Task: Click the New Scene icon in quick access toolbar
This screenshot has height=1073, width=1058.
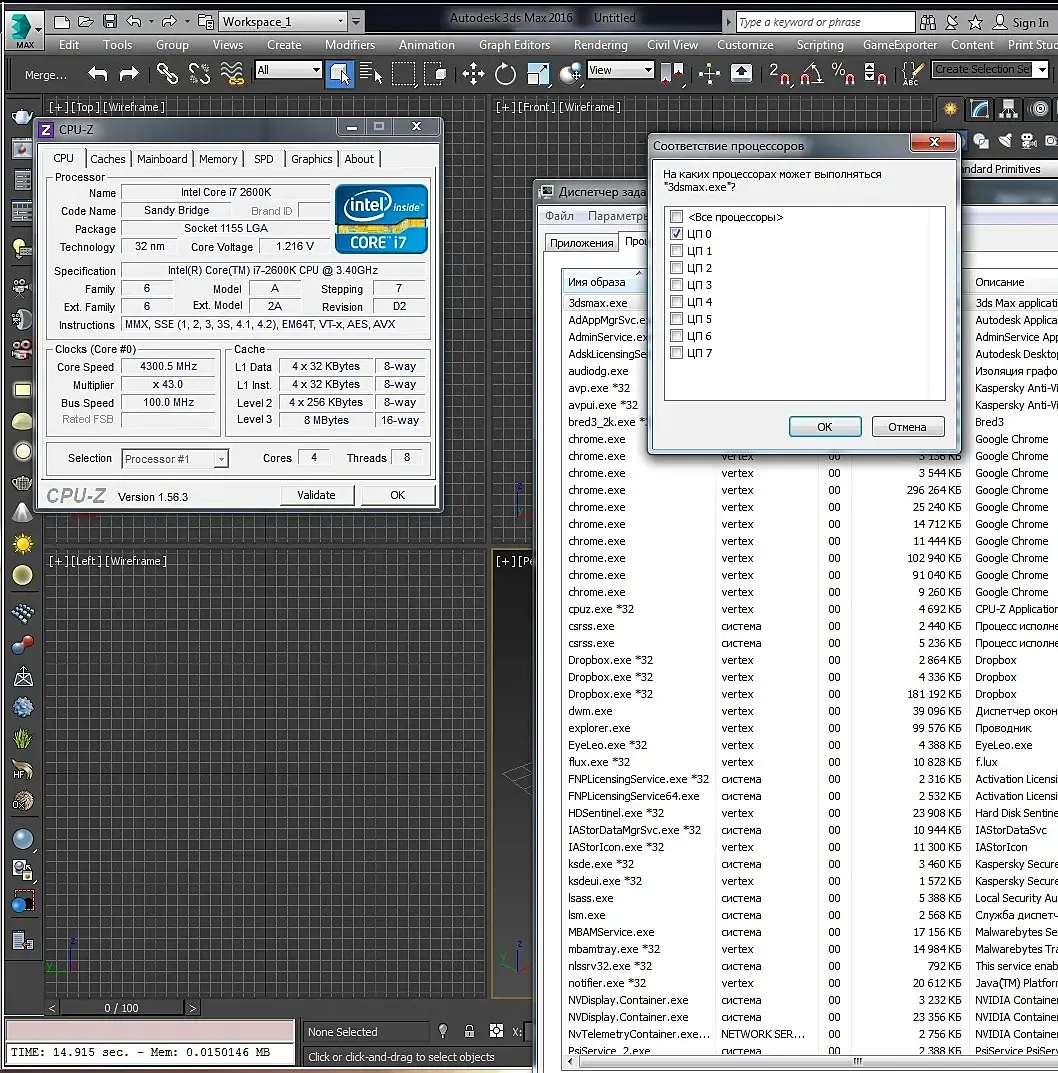Action: (x=62, y=22)
